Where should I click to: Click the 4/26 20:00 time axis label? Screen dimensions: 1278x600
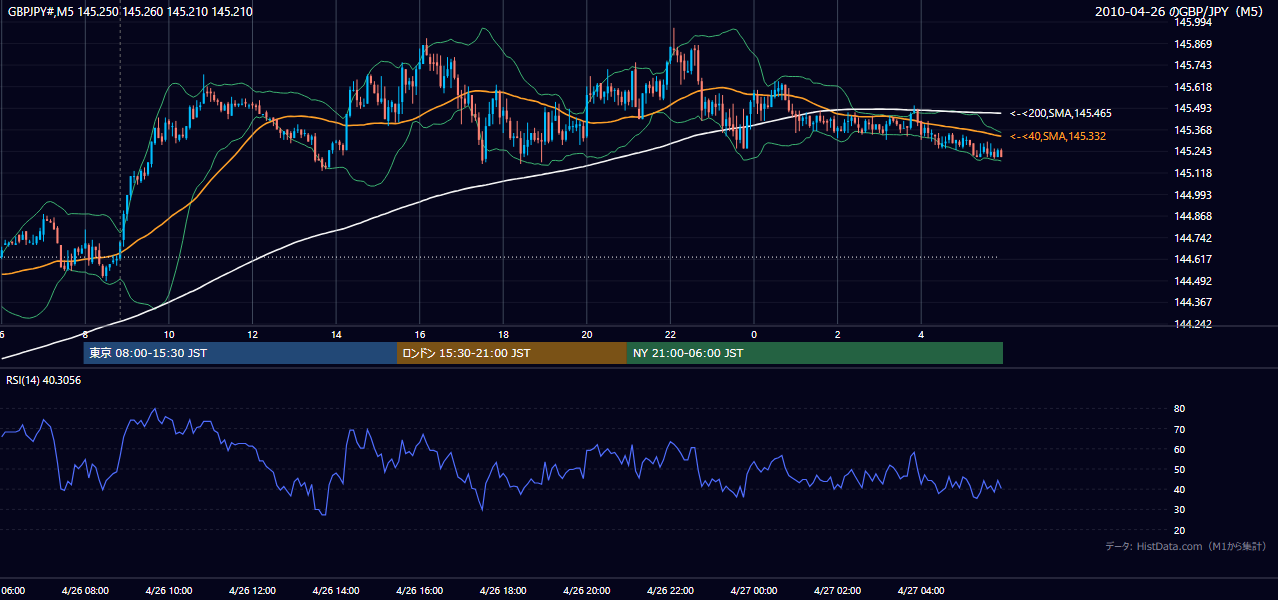click(587, 591)
